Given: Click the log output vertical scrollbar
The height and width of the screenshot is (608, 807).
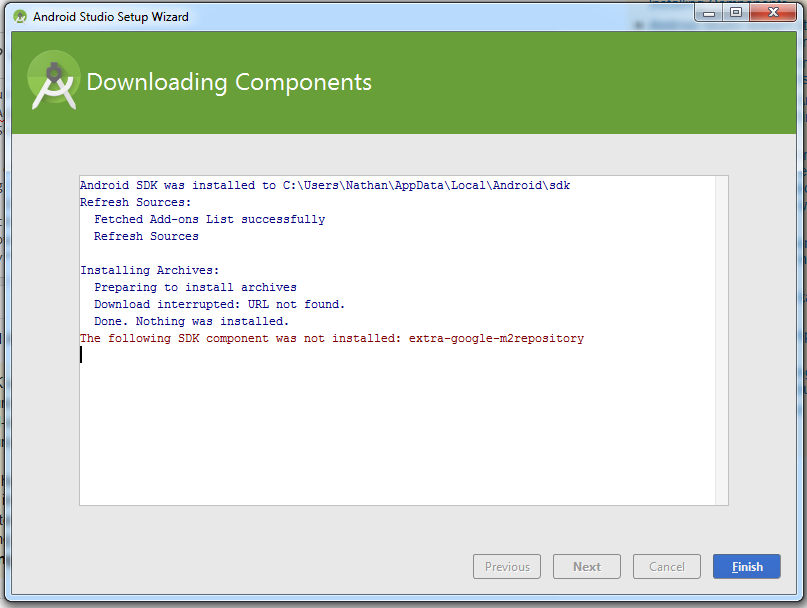Looking at the screenshot, I should 722,340.
